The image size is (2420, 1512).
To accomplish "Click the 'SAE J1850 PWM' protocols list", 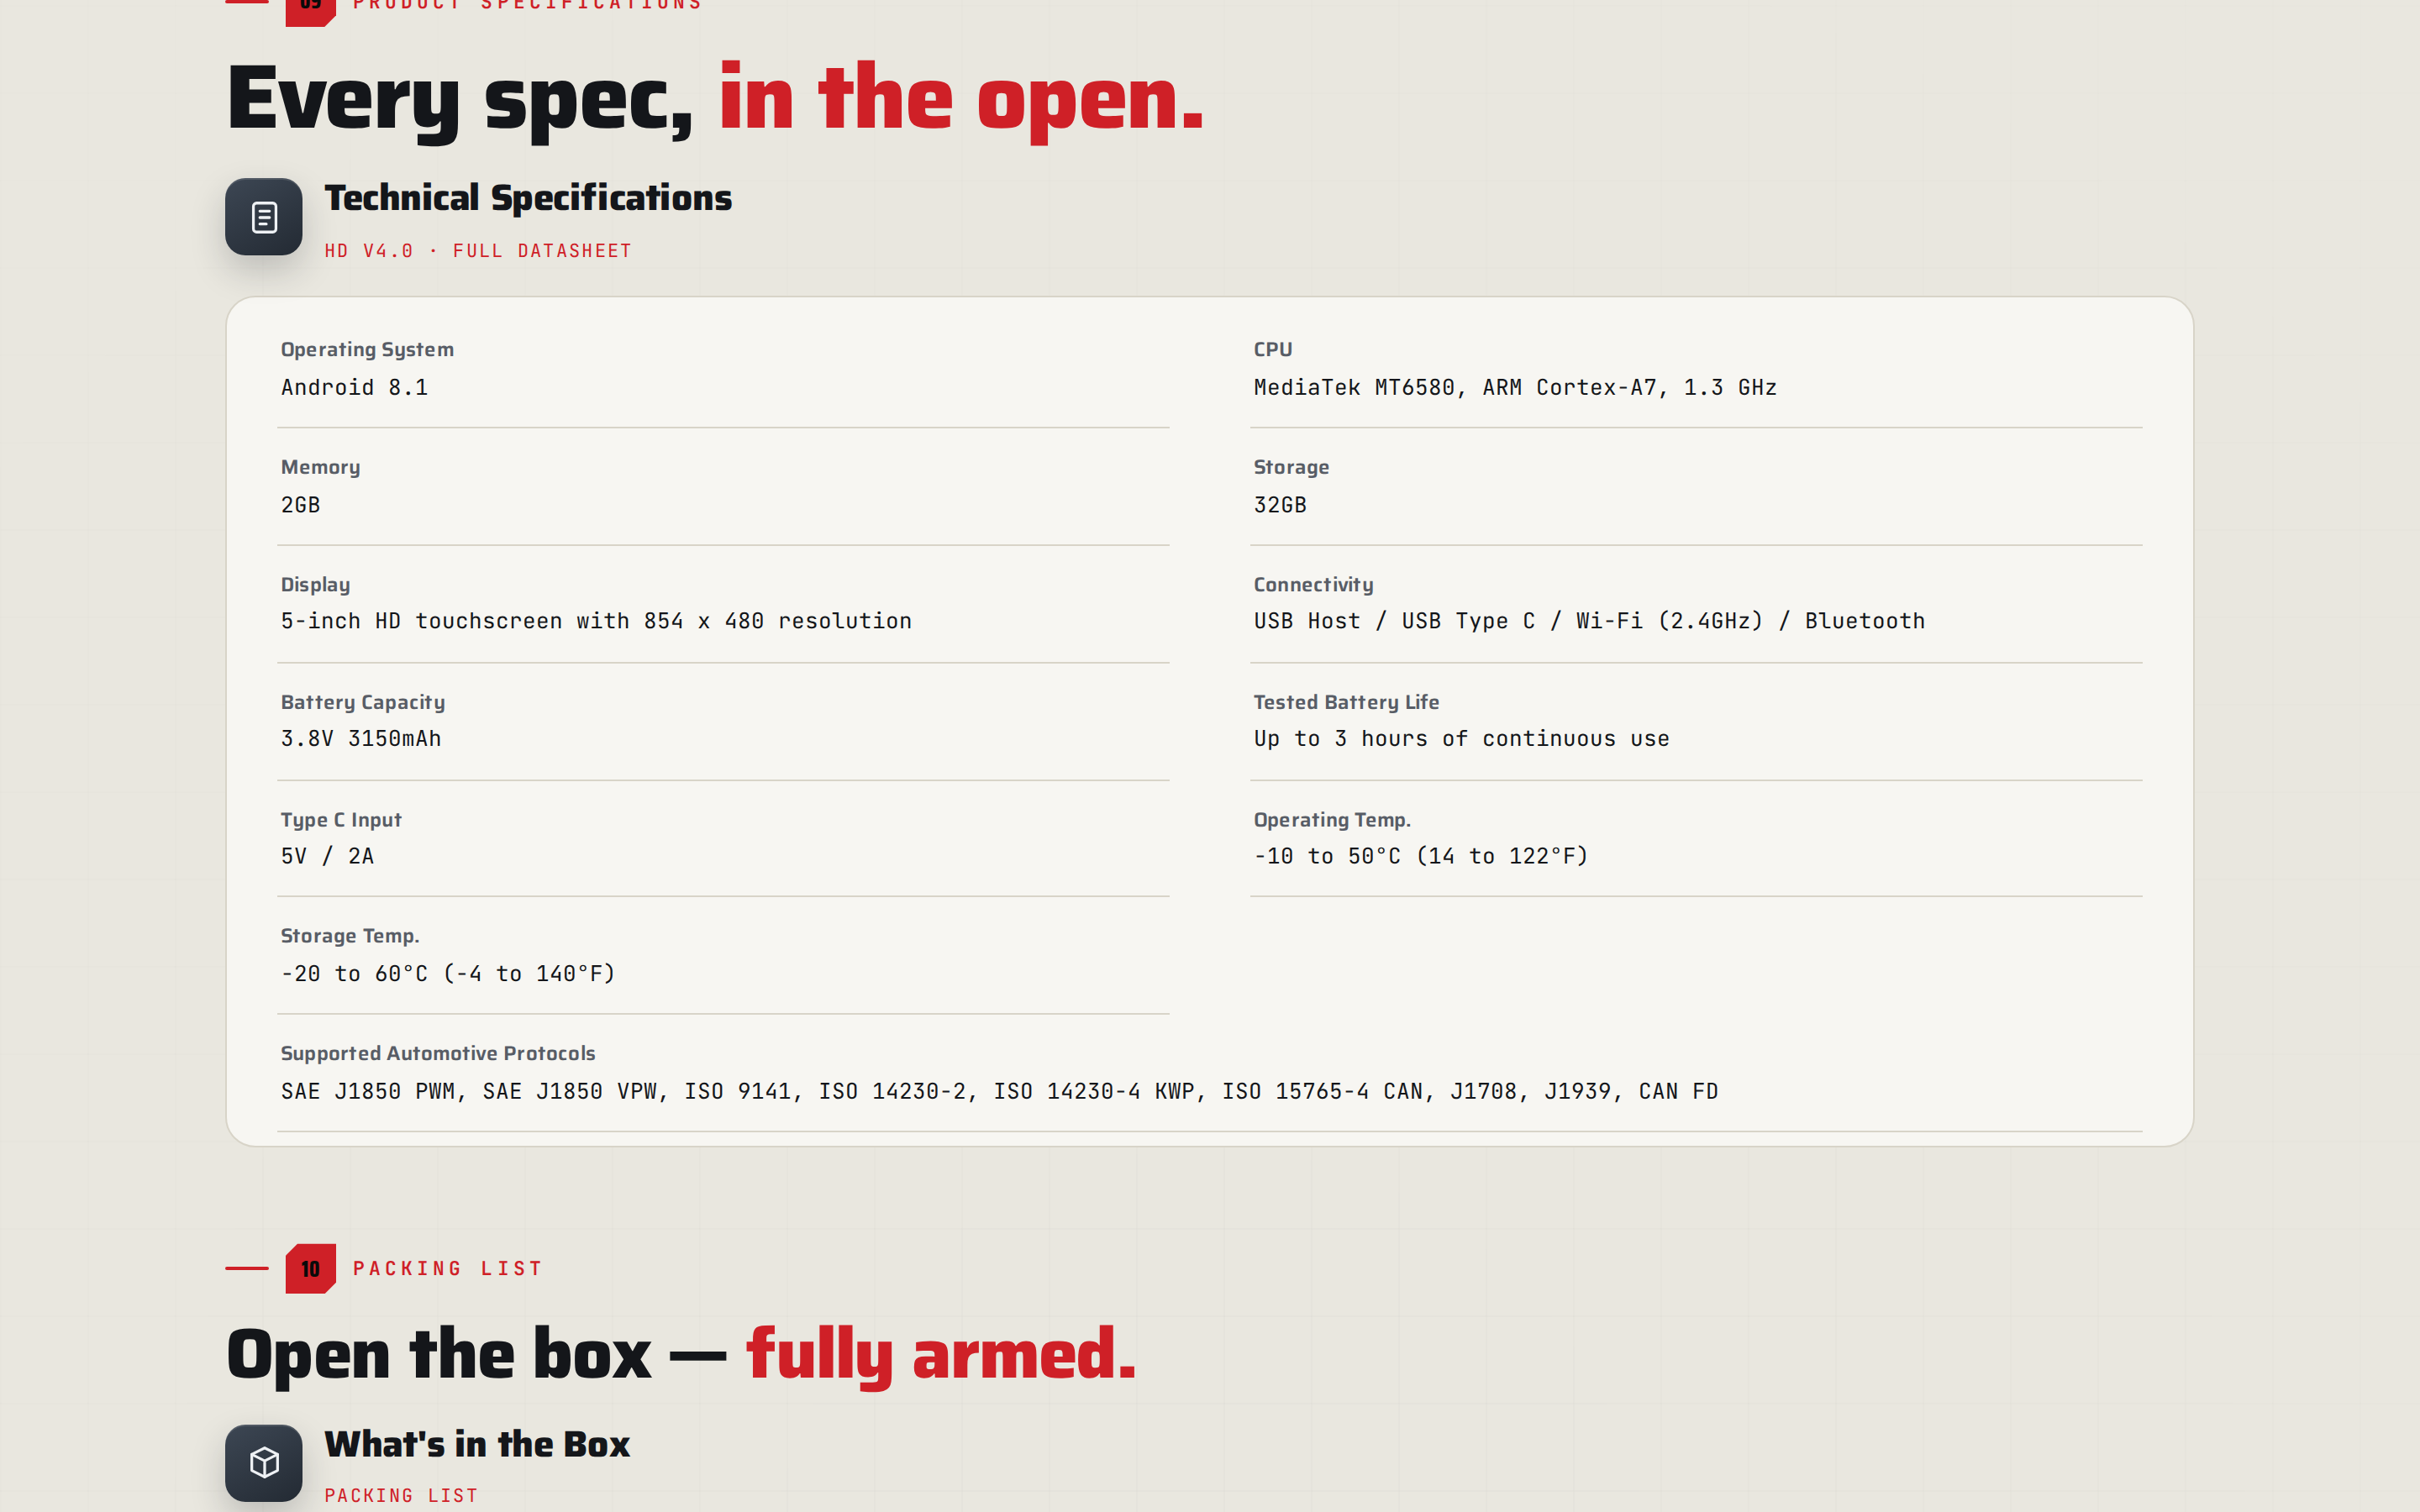I will pos(999,1092).
